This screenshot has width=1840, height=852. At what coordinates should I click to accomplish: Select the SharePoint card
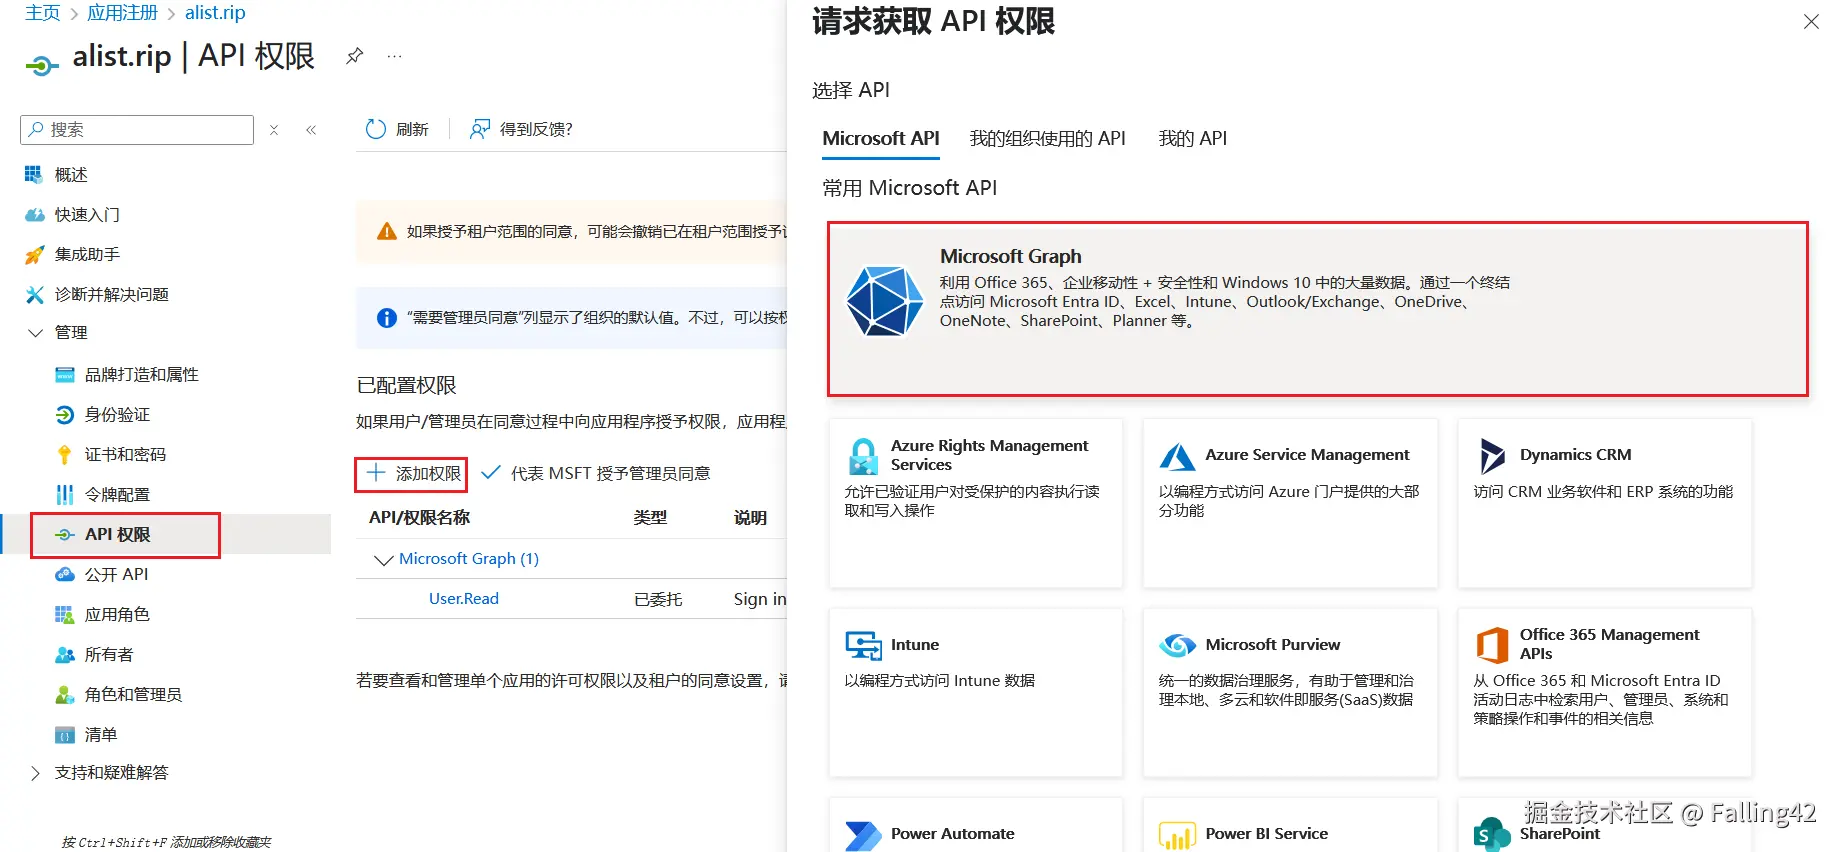[1605, 826]
